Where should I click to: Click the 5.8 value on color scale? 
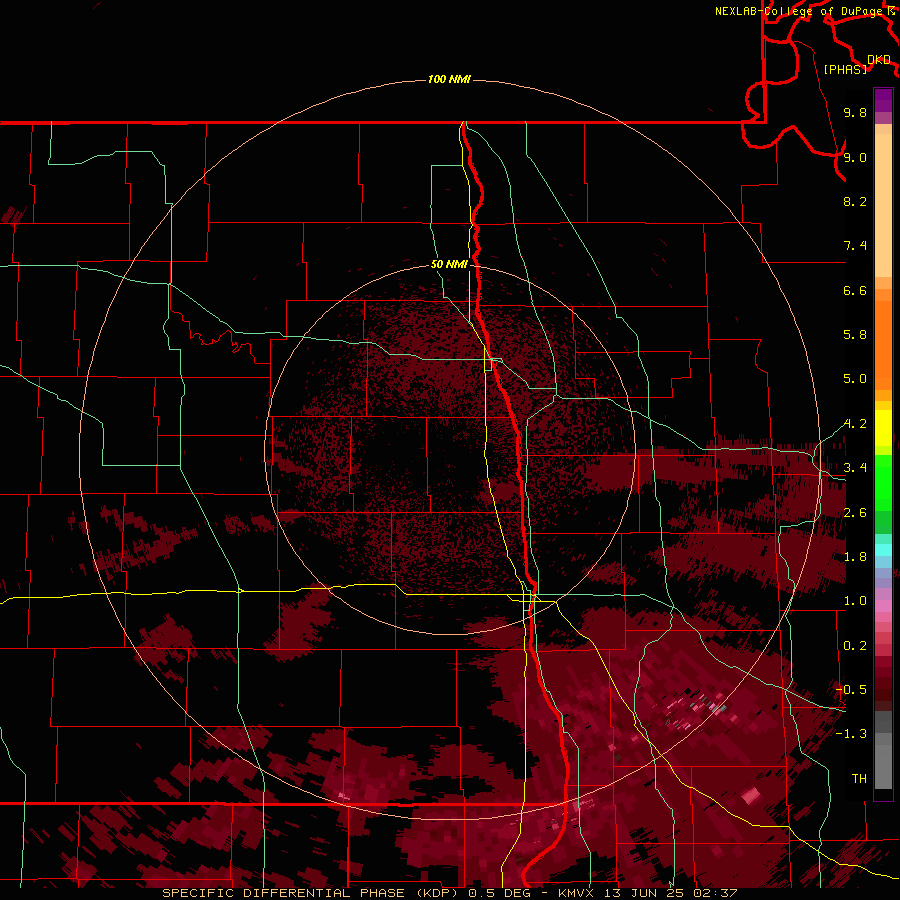pos(855,335)
